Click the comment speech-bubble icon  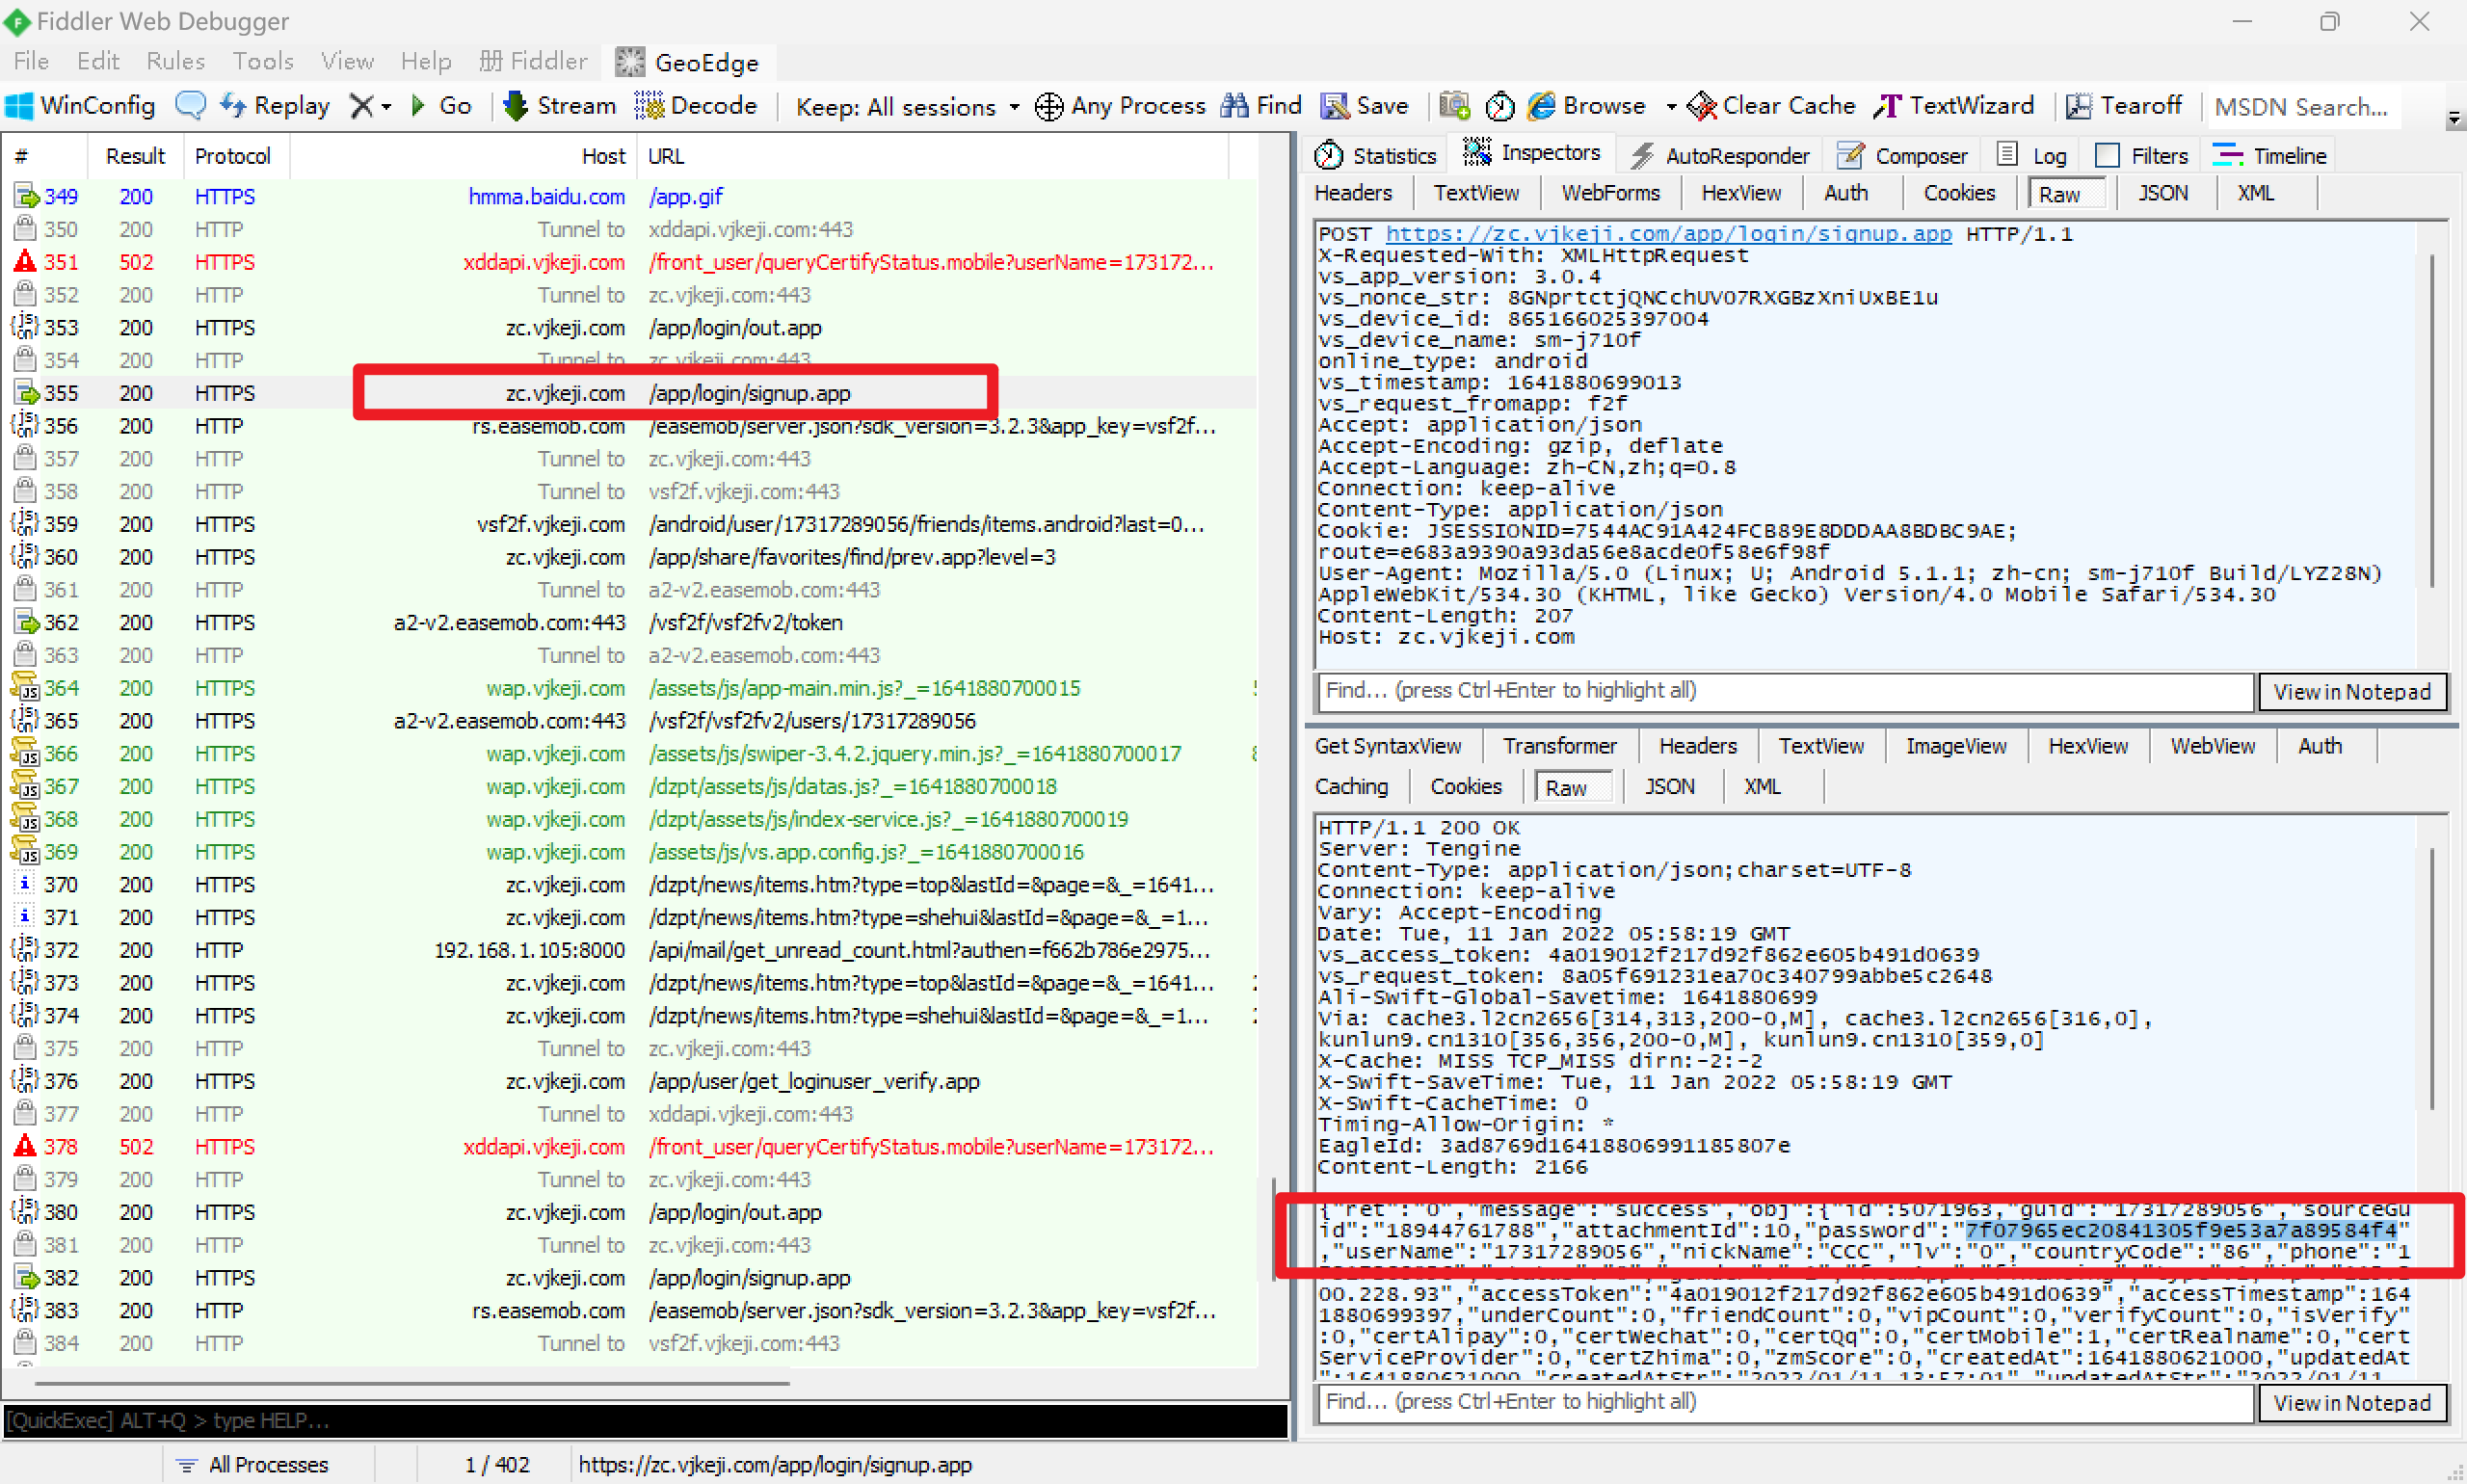click(190, 105)
